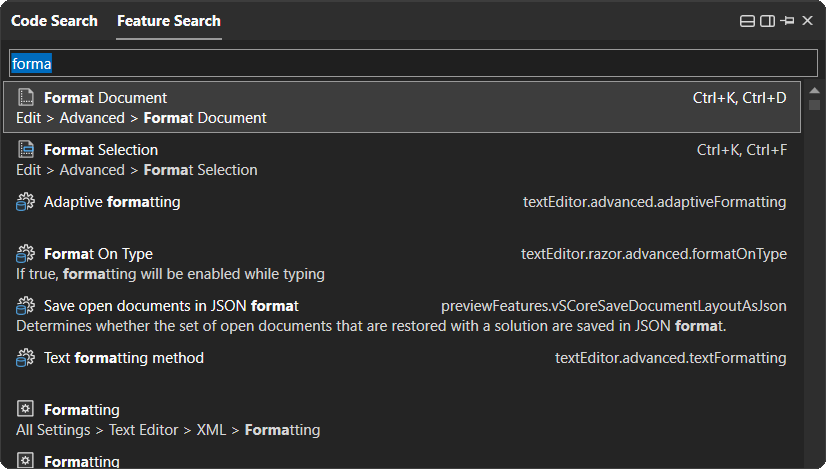
Task: Click the Save open documents in JSON format icon
Action: 26,306
